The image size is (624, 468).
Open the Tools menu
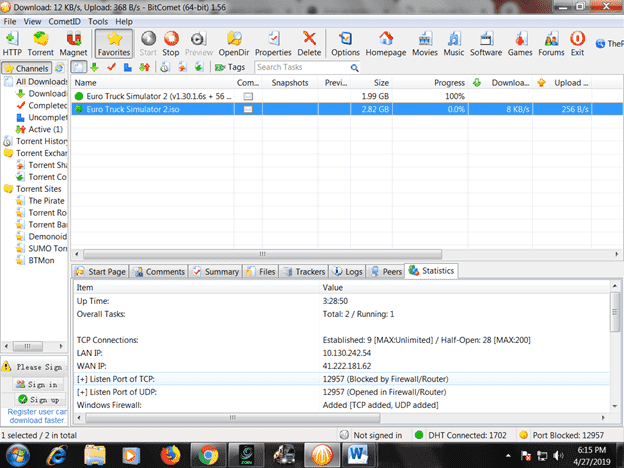pyautogui.click(x=98, y=21)
